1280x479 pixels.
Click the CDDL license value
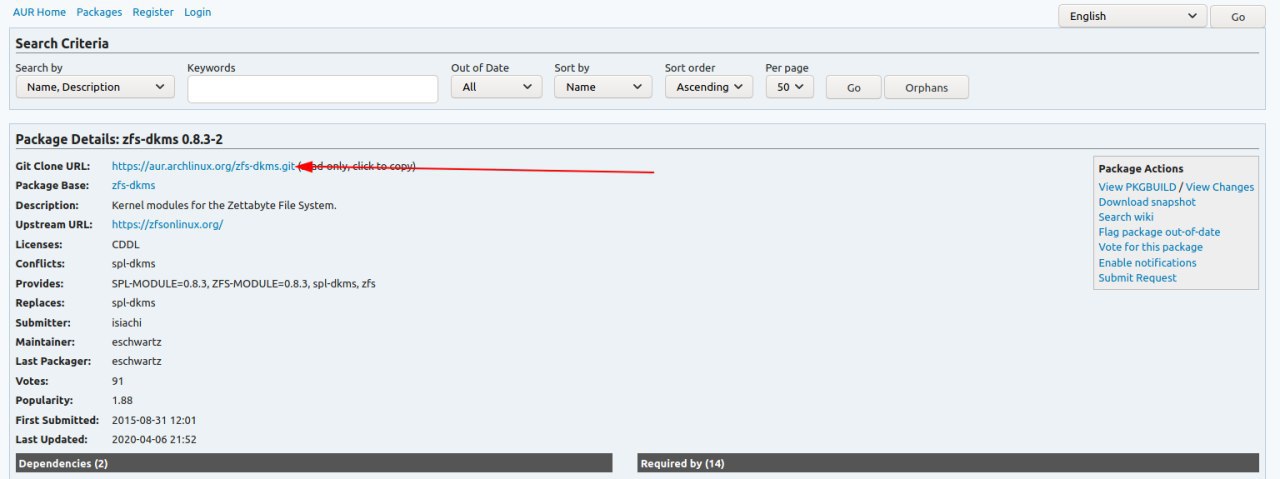click(x=126, y=244)
